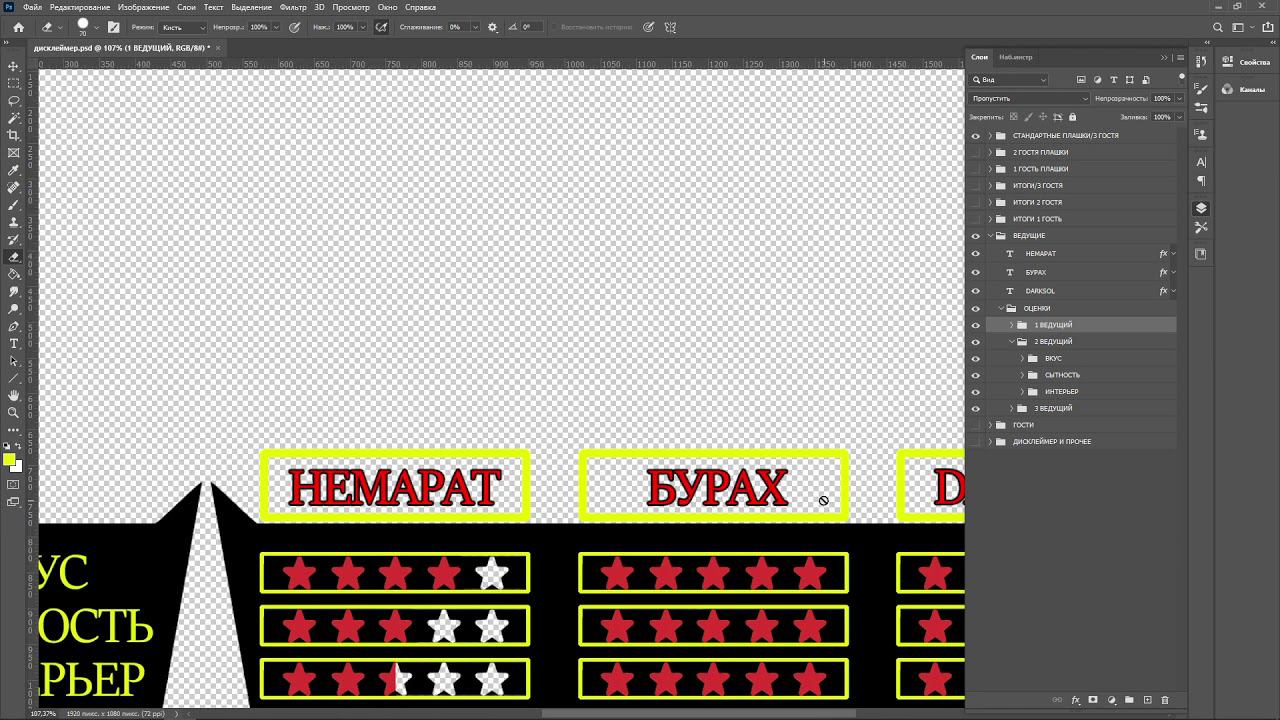
Task: Toggle the layer filter on/off switch
Action: coord(1181,77)
